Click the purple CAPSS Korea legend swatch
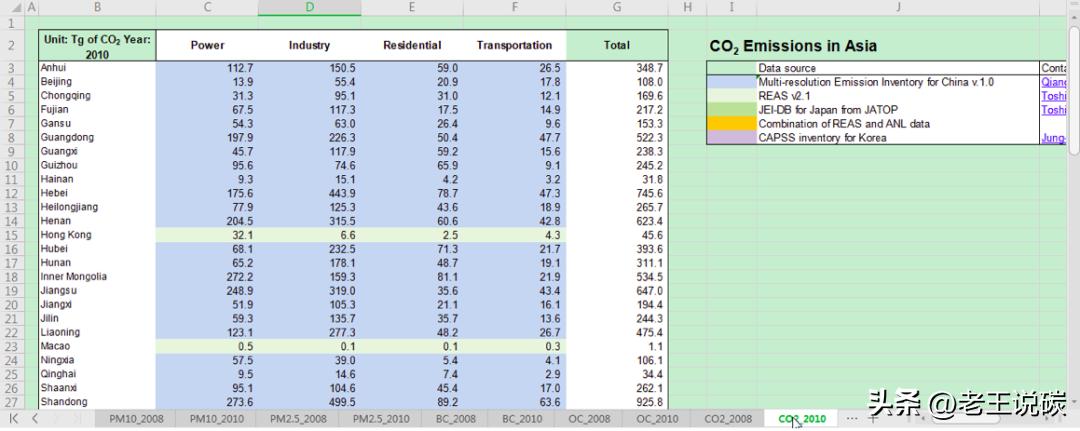Screen dimensions: 1080x431 point(730,138)
